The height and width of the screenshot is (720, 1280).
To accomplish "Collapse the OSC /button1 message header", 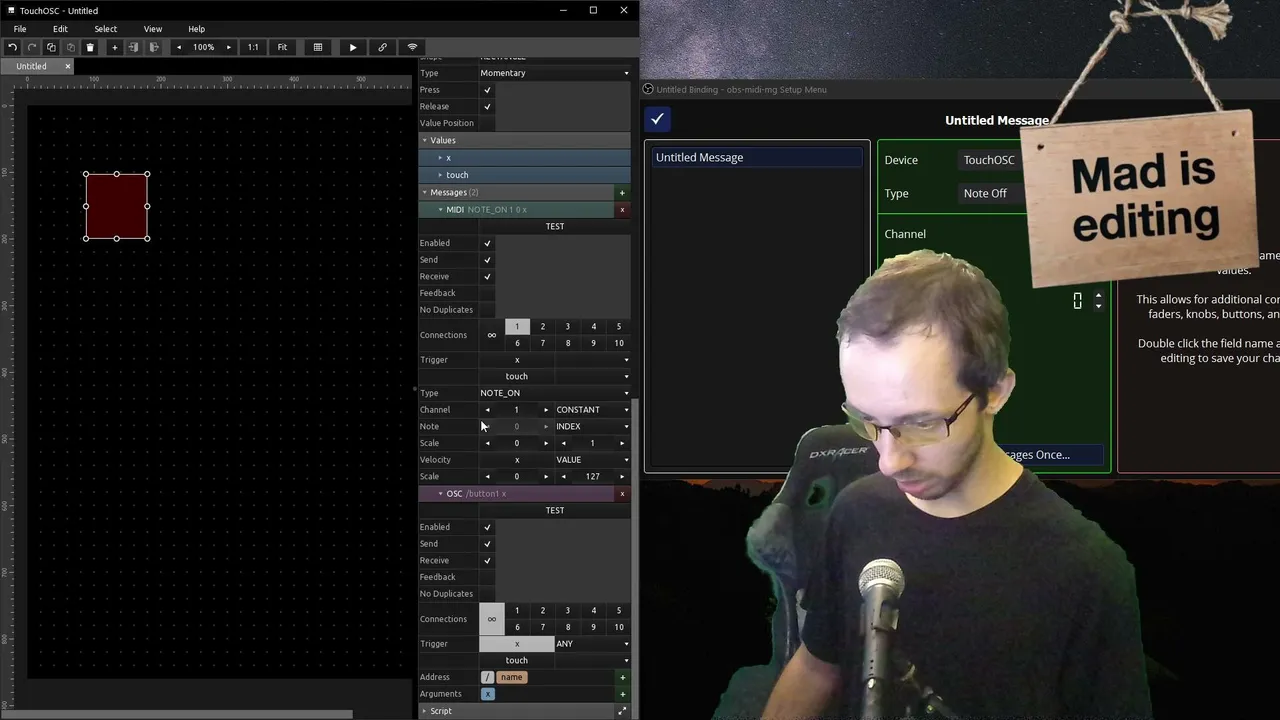I will click(440, 494).
